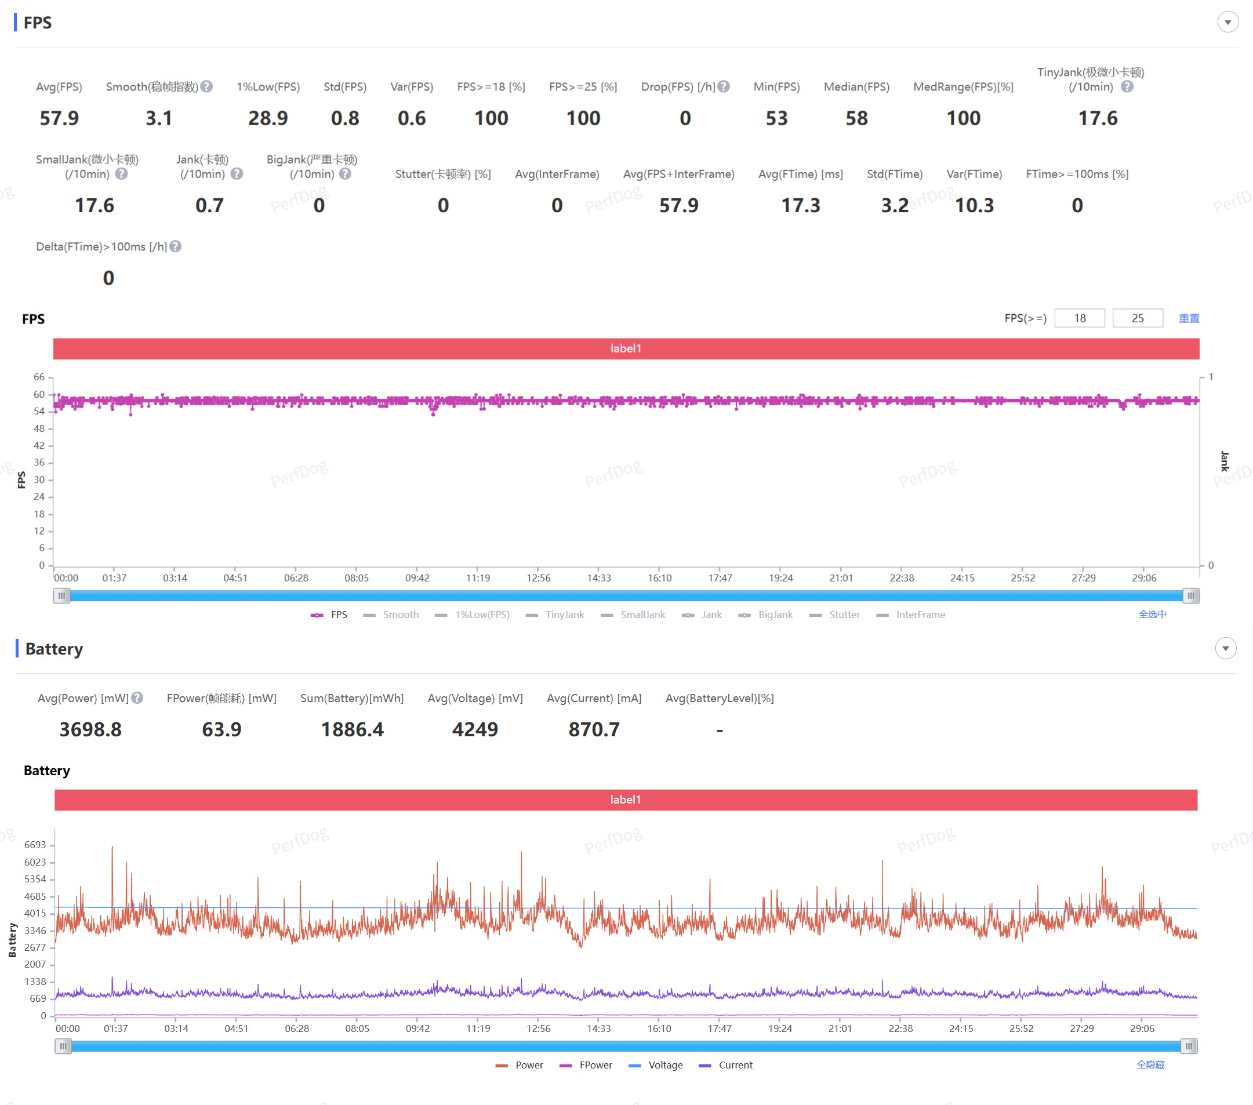Viewport: 1253px width, 1105px height.
Task: Select label1 bar above Battery chart
Action: 626,800
